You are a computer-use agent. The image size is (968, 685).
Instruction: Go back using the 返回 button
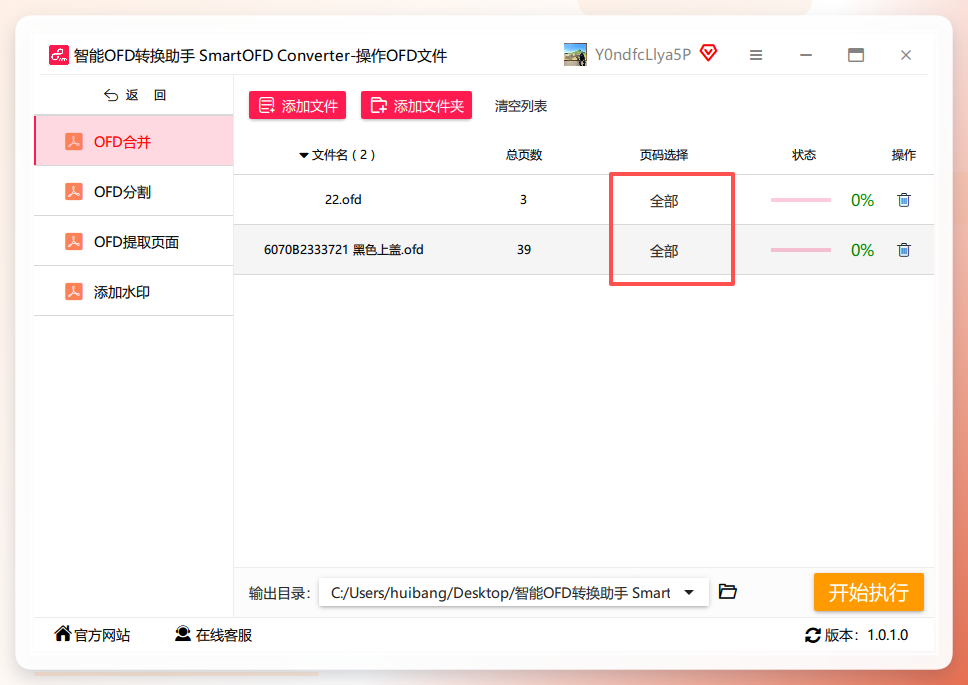click(135, 95)
